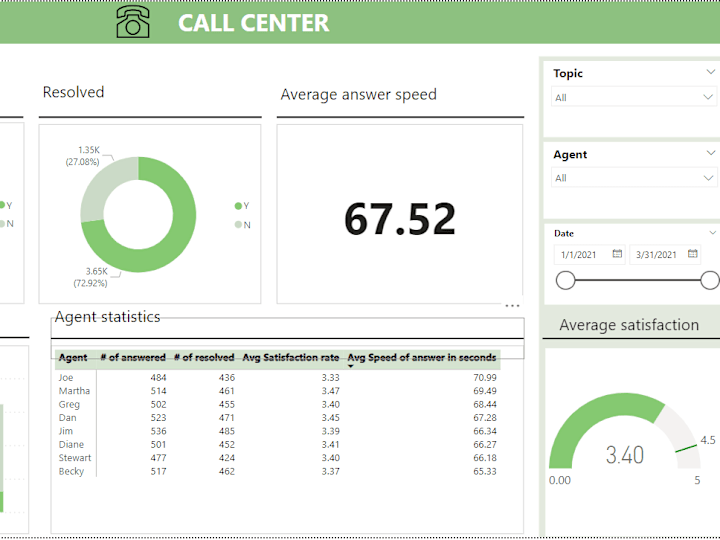This screenshot has height=540, width=720.
Task: Sort table by Agent column header
Action: [73, 358]
